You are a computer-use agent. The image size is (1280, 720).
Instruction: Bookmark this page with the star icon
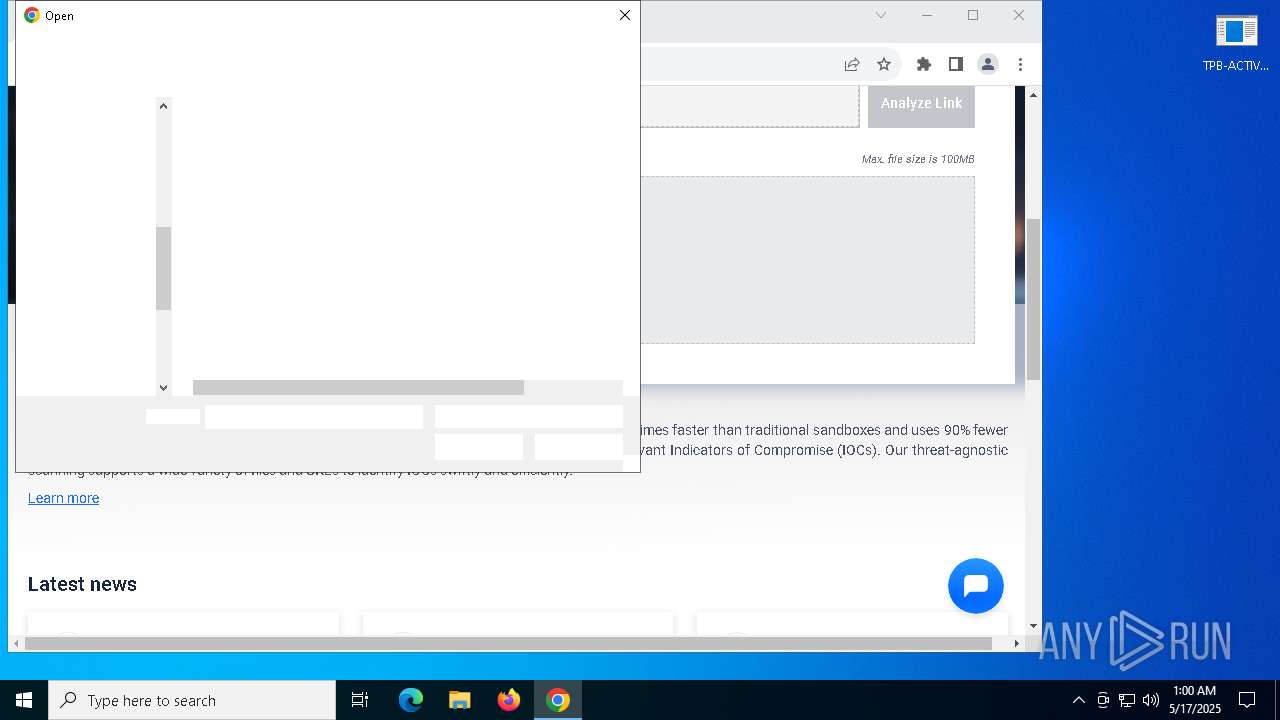tap(884, 64)
